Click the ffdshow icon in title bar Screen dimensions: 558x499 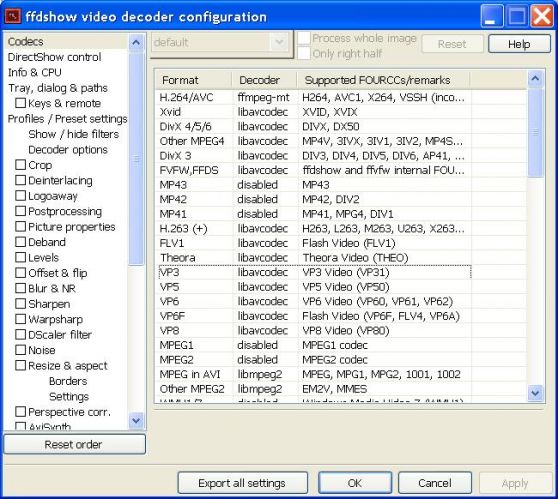coord(13,16)
